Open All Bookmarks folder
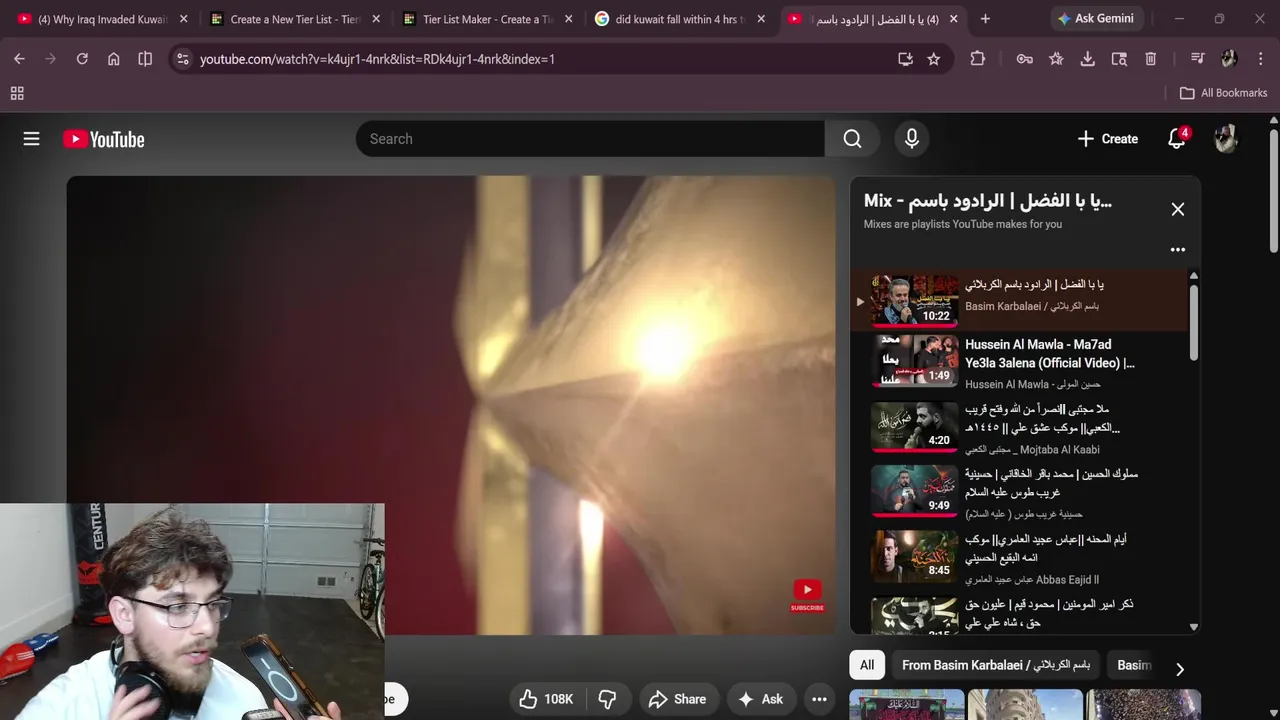This screenshot has height=720, width=1280. point(1223,93)
